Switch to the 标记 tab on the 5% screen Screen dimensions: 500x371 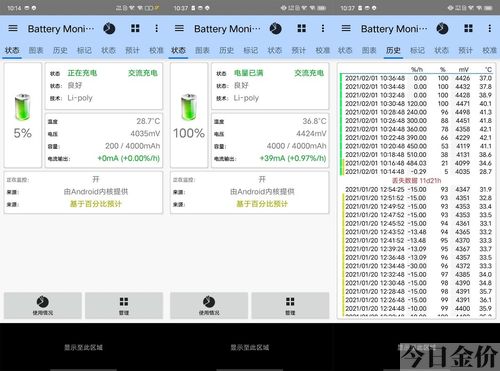coord(84,50)
